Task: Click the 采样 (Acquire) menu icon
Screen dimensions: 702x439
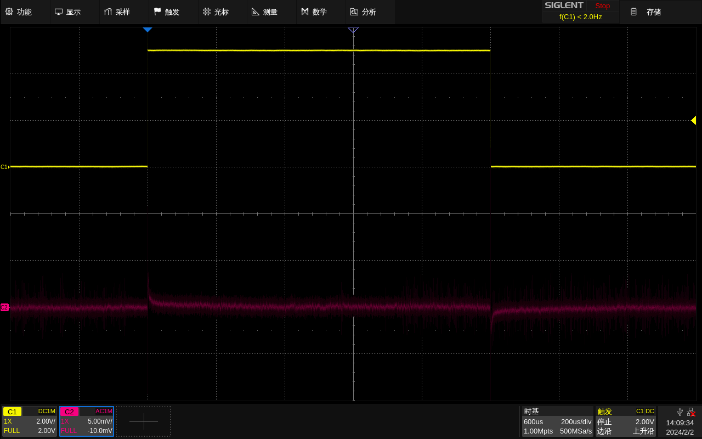Action: click(x=108, y=12)
